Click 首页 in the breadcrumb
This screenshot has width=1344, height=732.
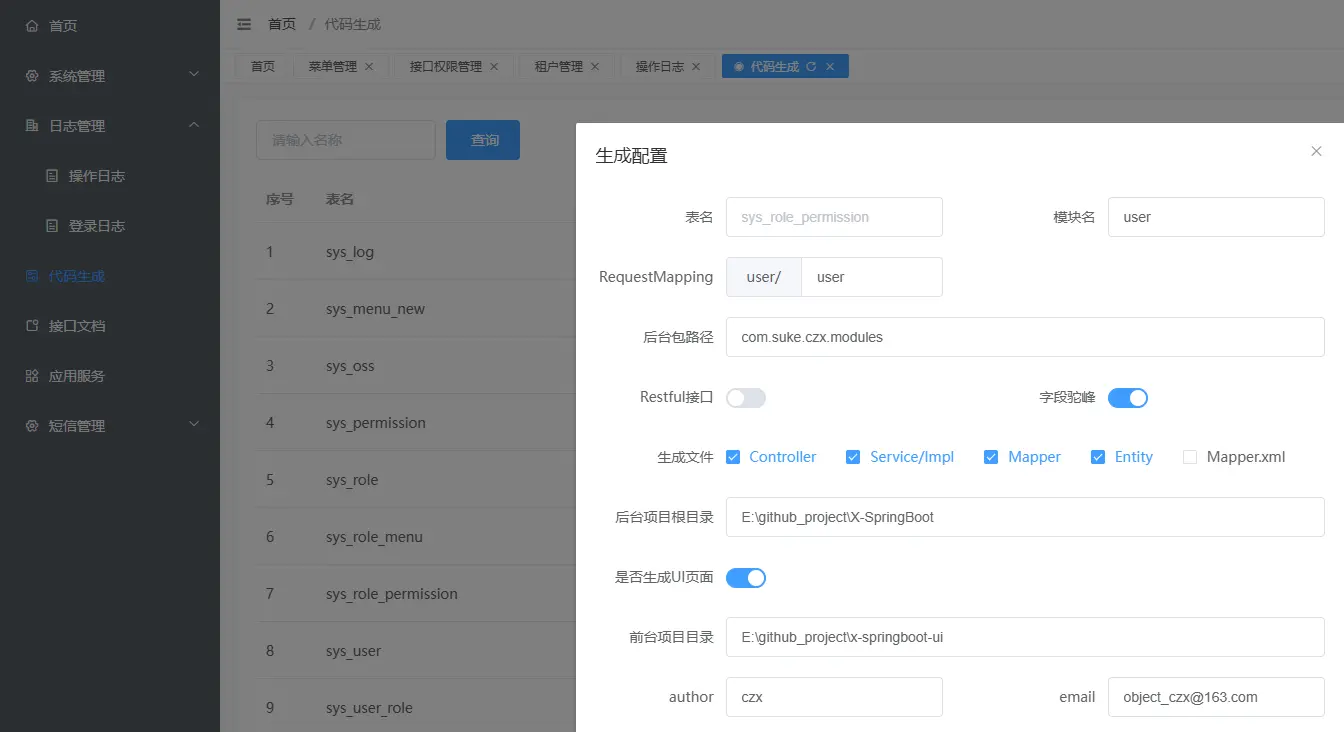pyautogui.click(x=282, y=23)
